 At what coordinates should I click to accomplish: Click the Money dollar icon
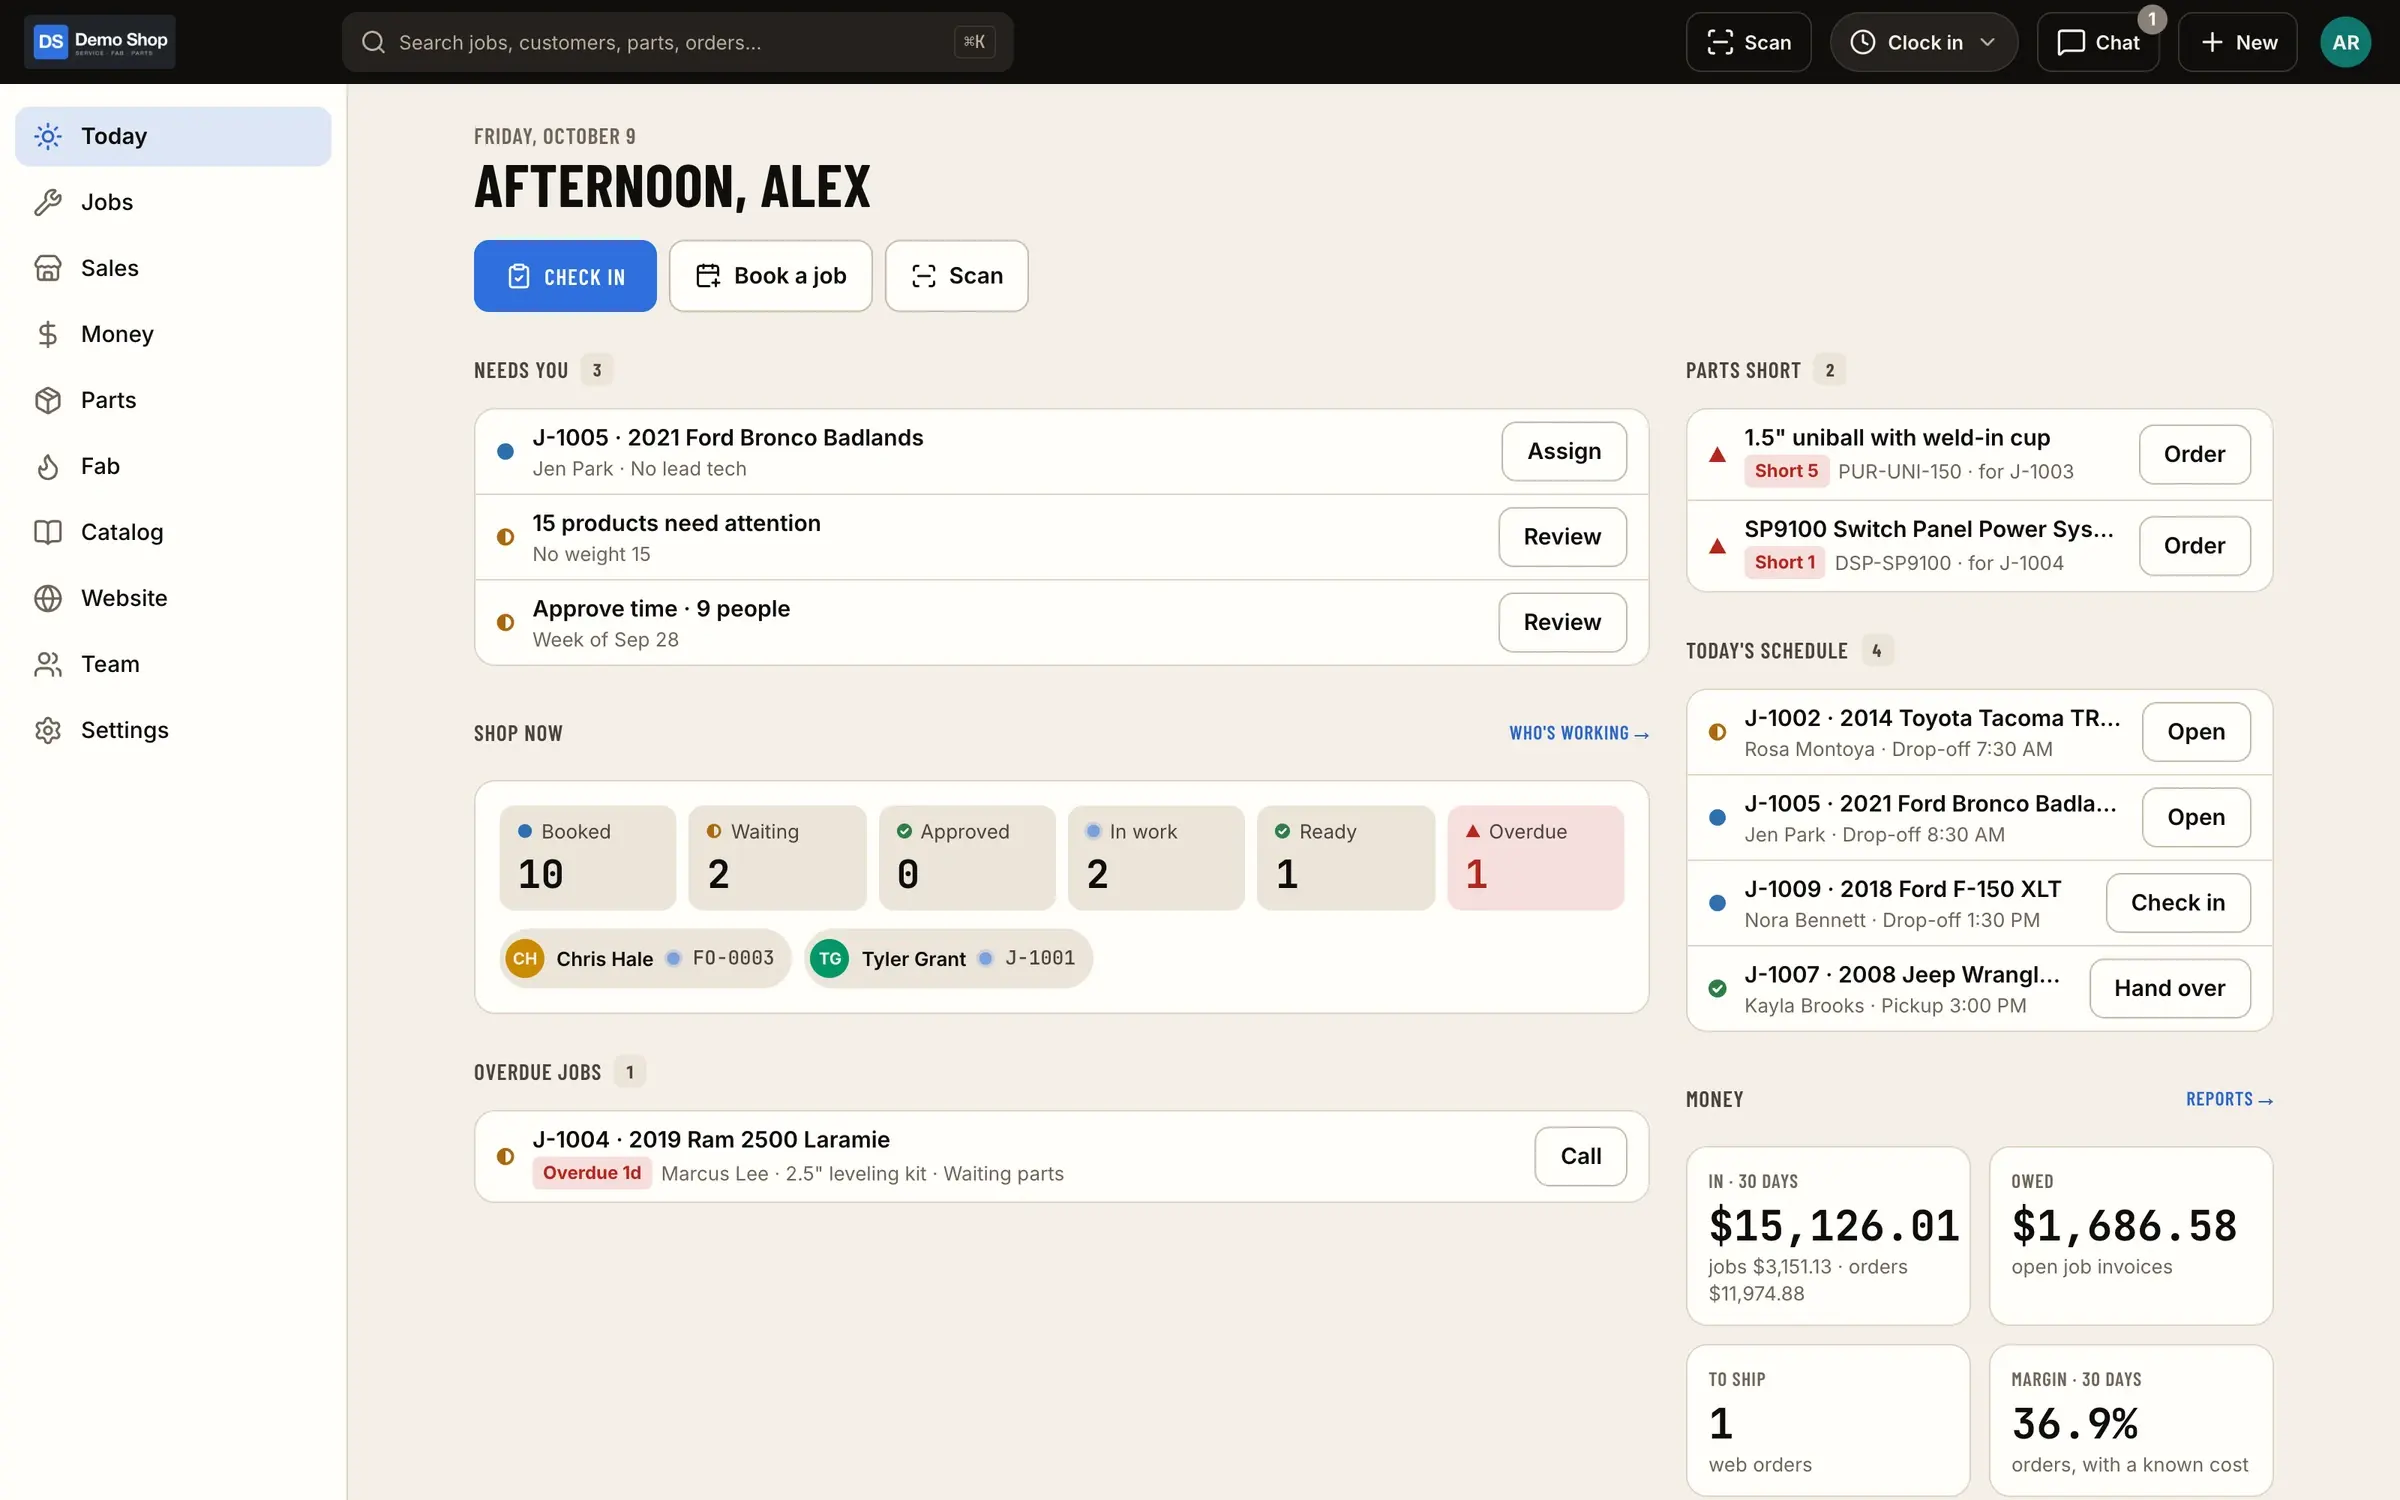point(48,334)
